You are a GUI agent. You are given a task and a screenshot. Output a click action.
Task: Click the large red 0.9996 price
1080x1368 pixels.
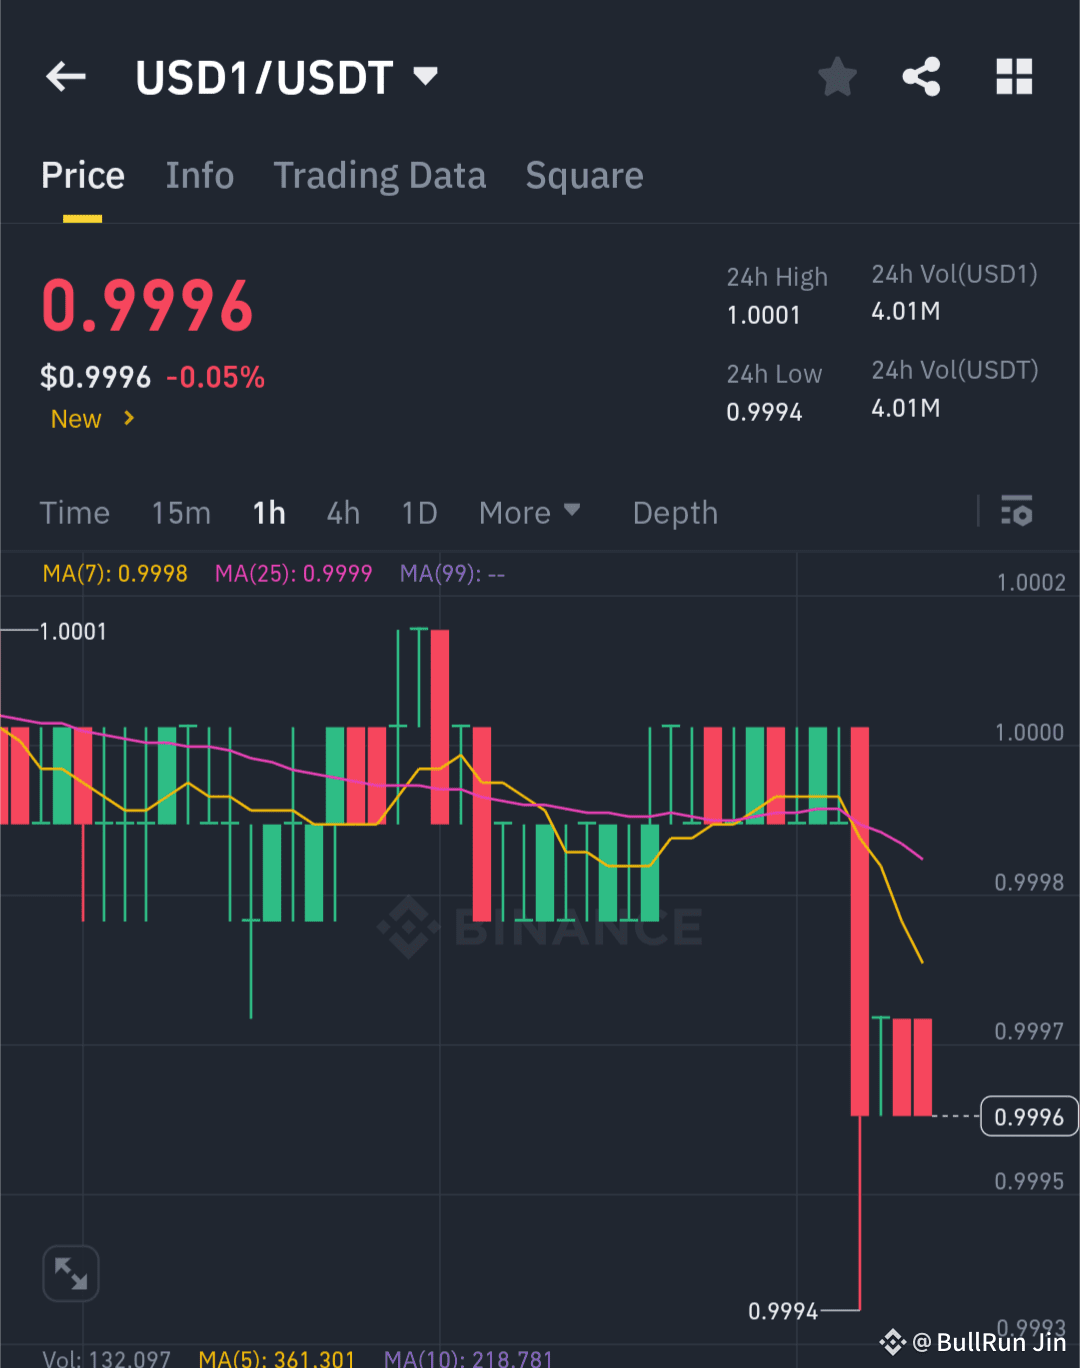(x=147, y=306)
